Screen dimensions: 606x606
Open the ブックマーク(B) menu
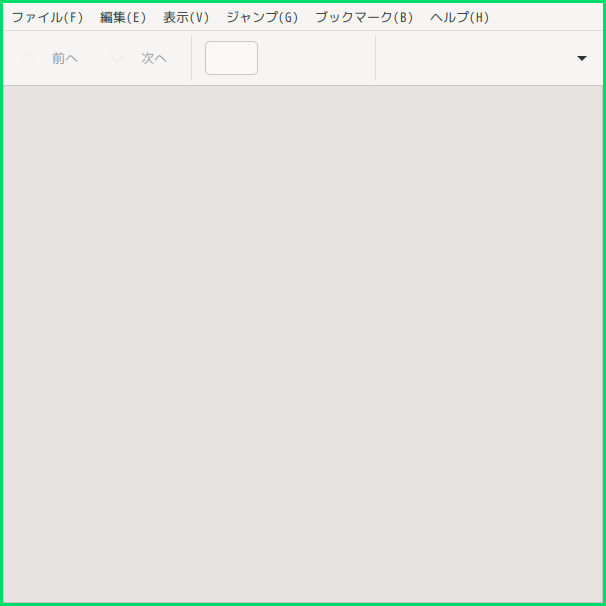point(364,17)
